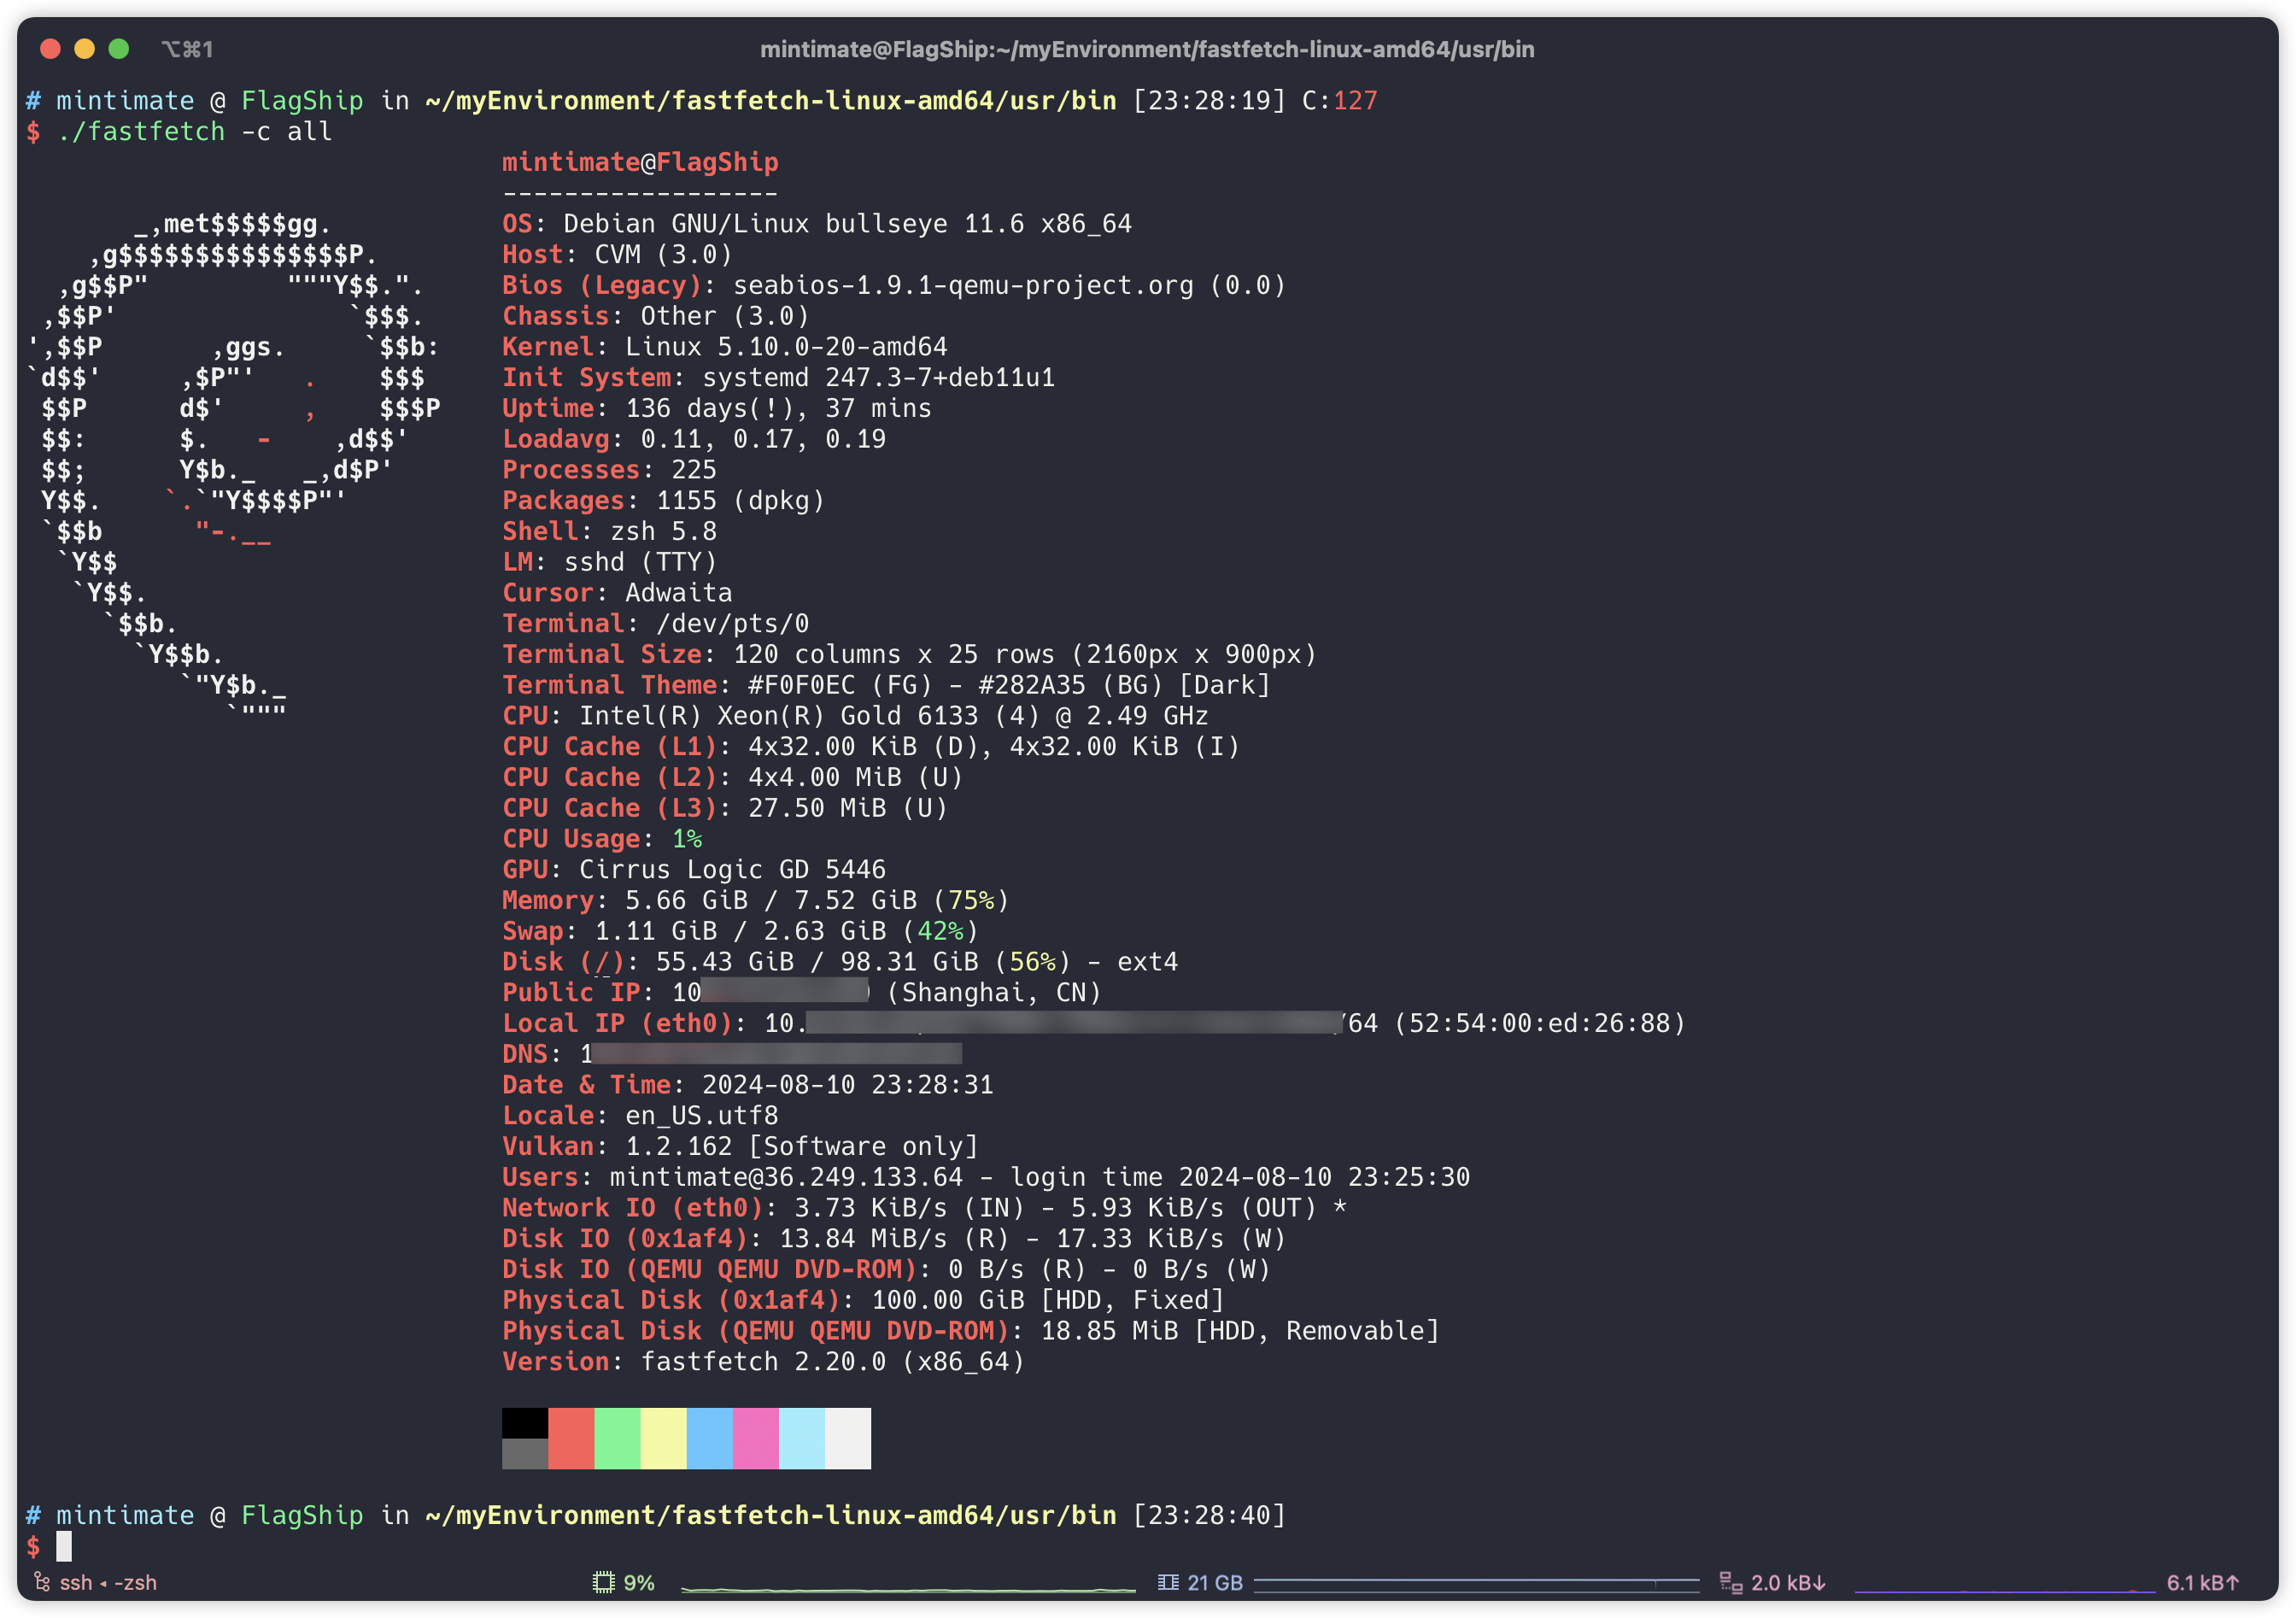
Task: Click the white color block in palette
Action: [848, 1438]
